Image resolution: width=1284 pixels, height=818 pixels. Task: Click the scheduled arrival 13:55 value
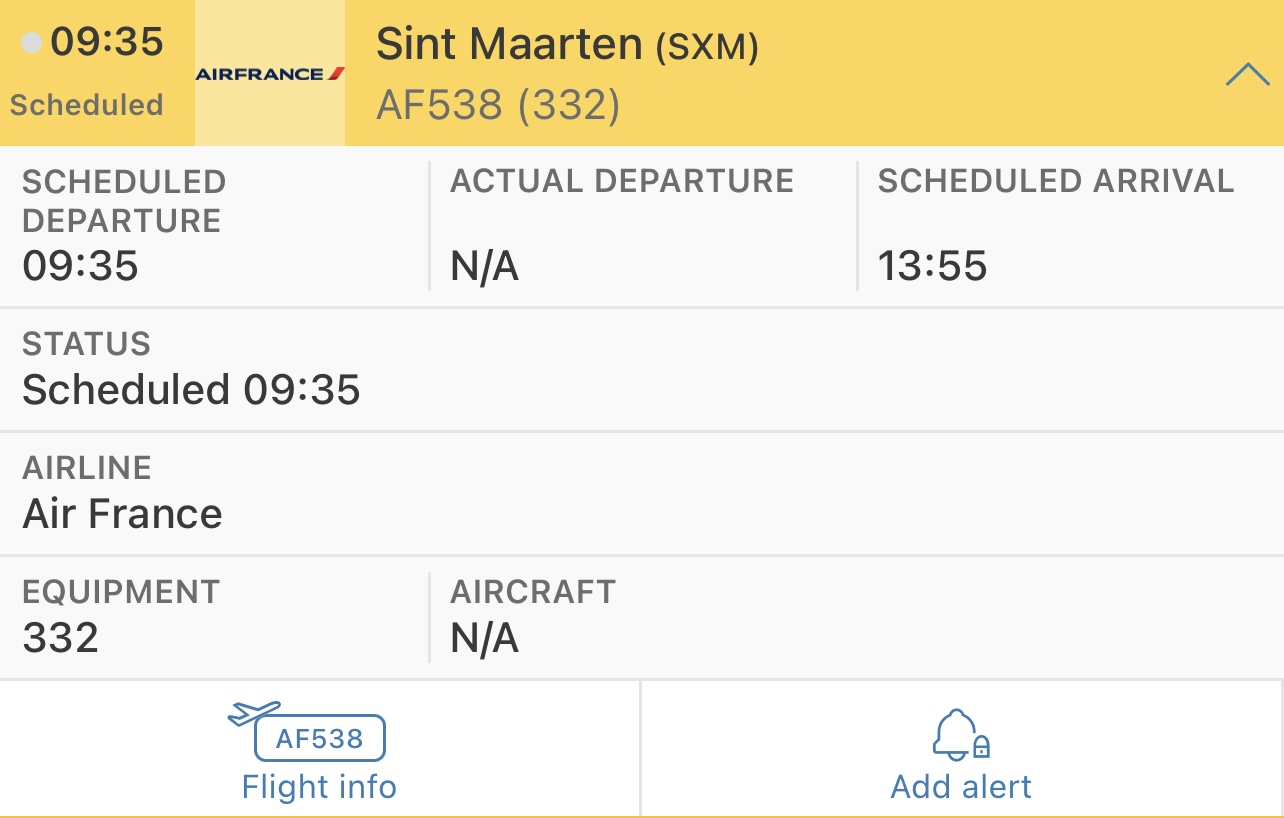[933, 267]
